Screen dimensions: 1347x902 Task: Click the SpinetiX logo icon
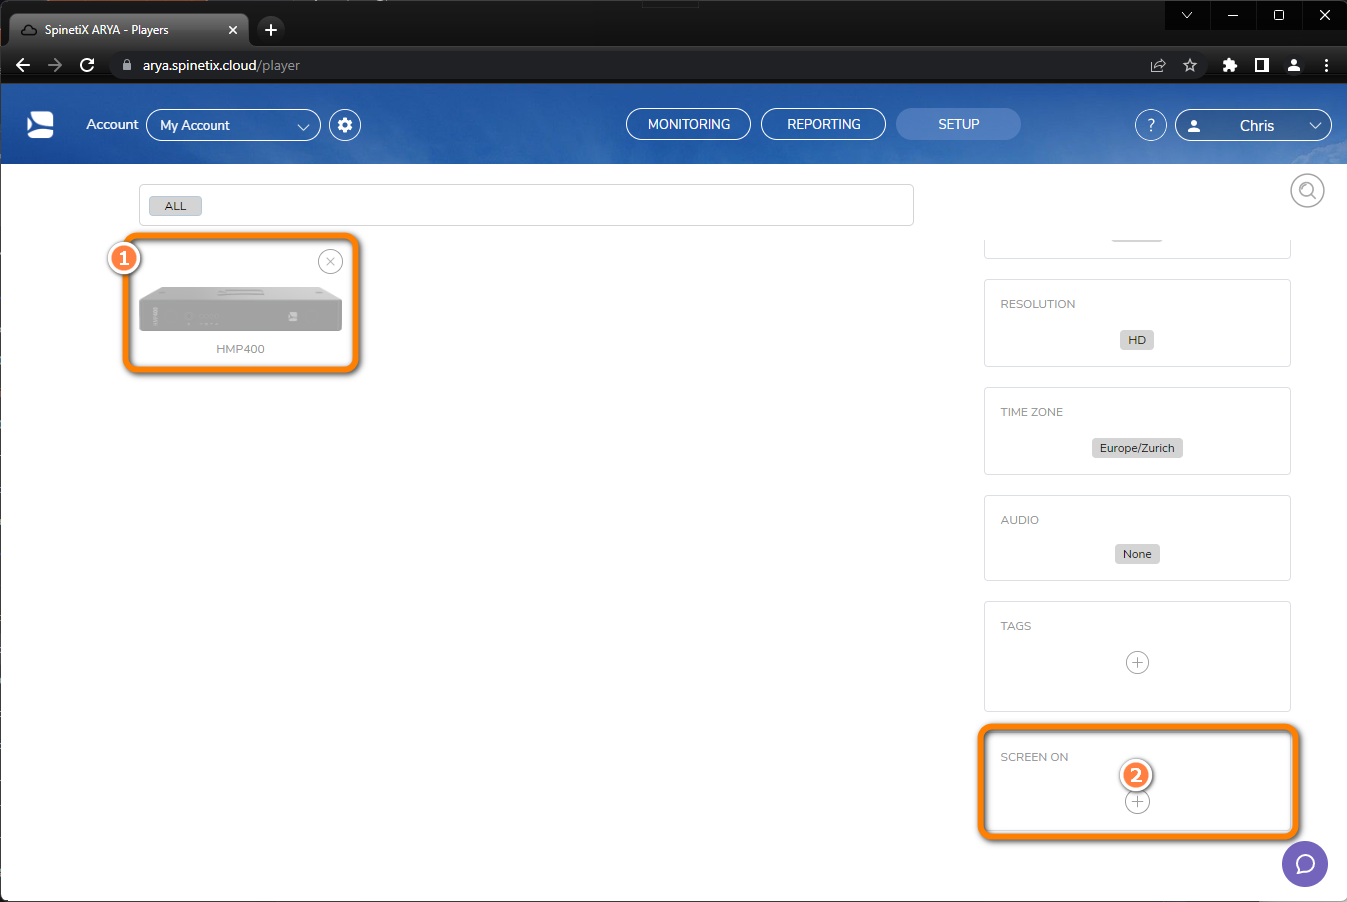(40, 124)
